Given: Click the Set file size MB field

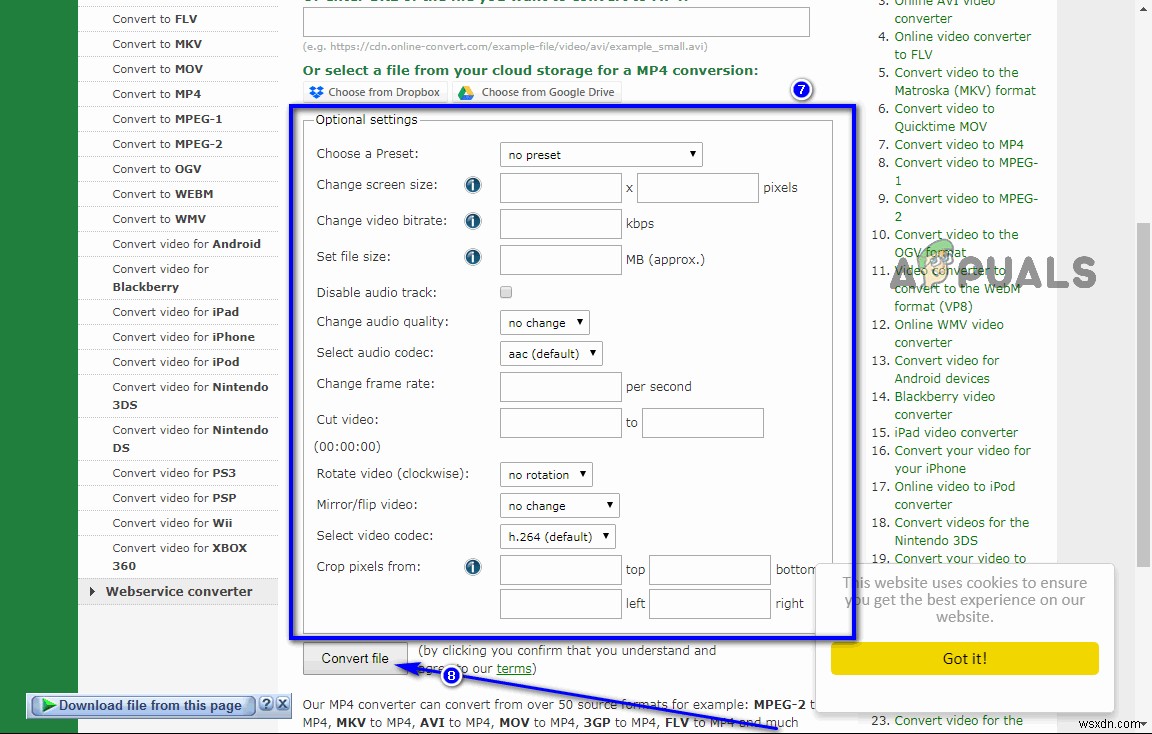Looking at the screenshot, I should (x=561, y=260).
